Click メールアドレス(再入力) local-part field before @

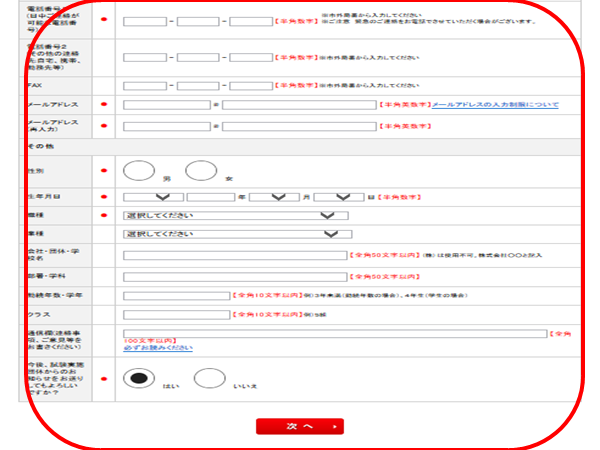[x=167, y=126]
